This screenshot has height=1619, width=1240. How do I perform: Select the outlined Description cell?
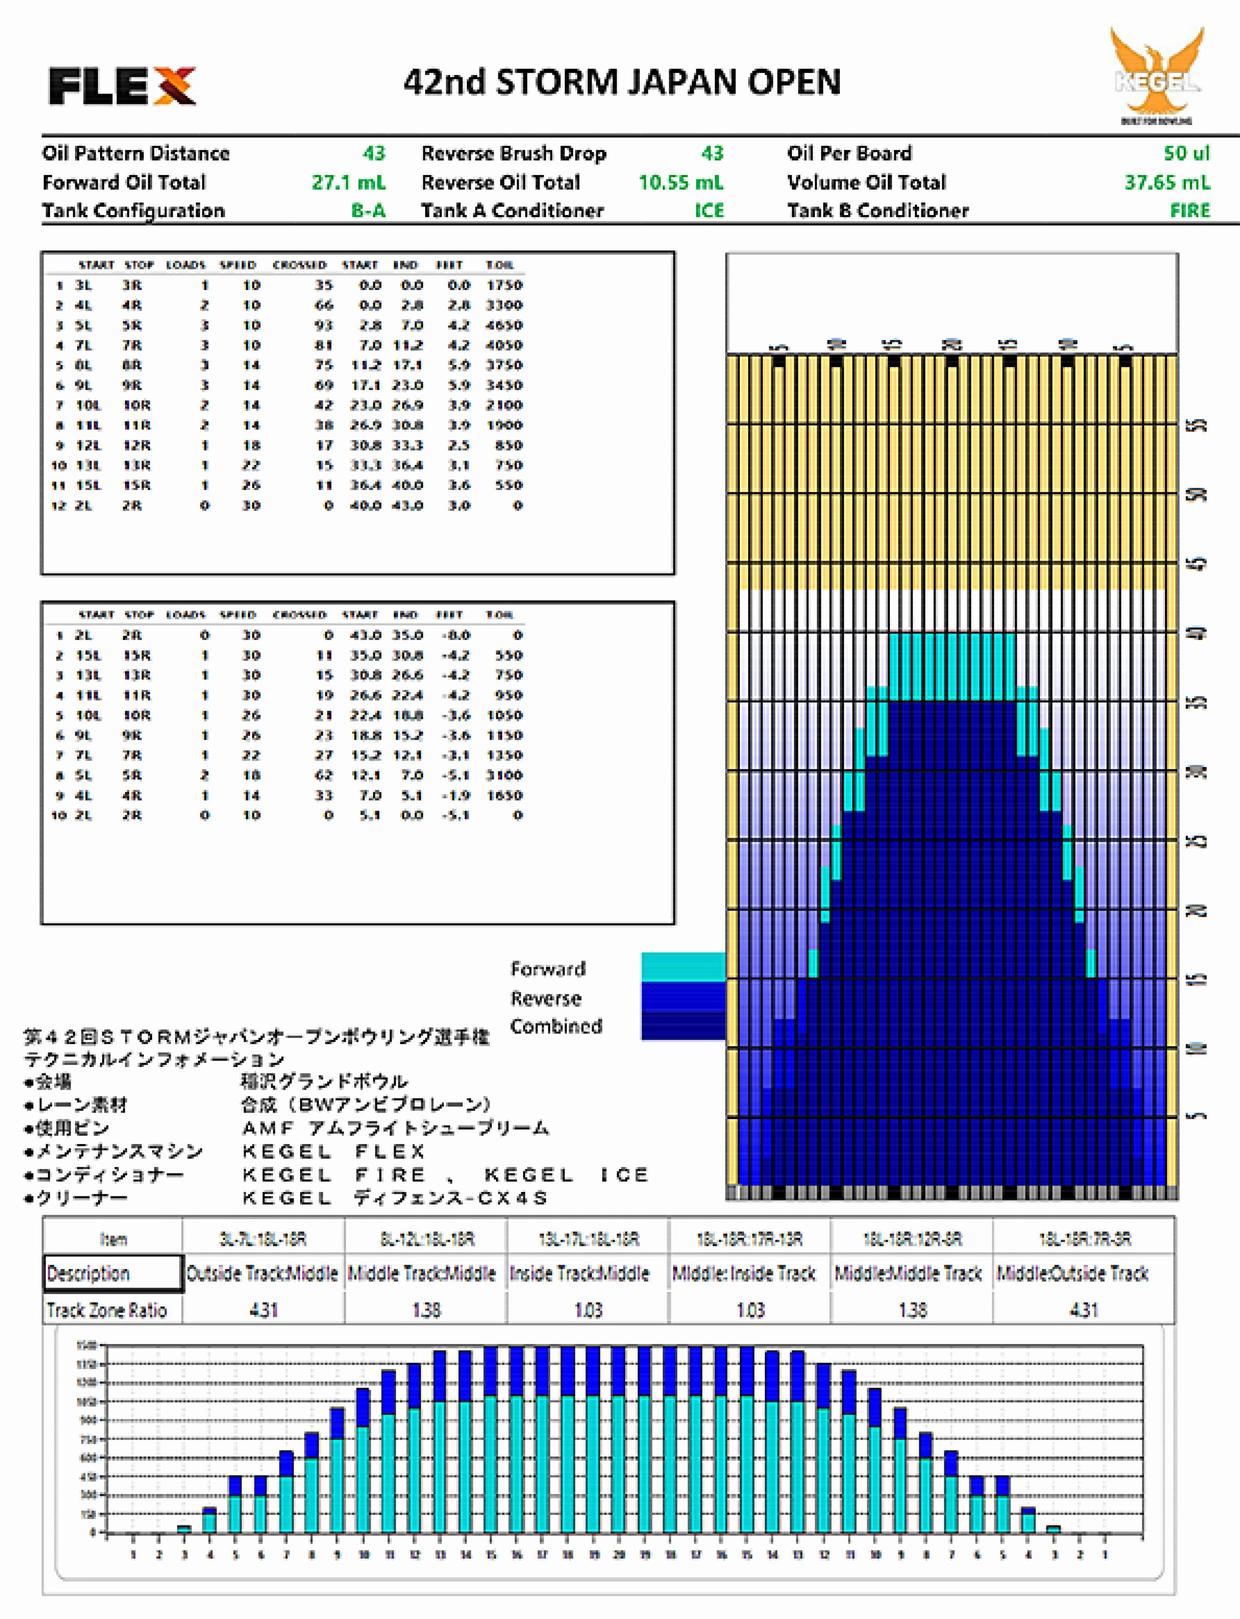pos(113,1274)
